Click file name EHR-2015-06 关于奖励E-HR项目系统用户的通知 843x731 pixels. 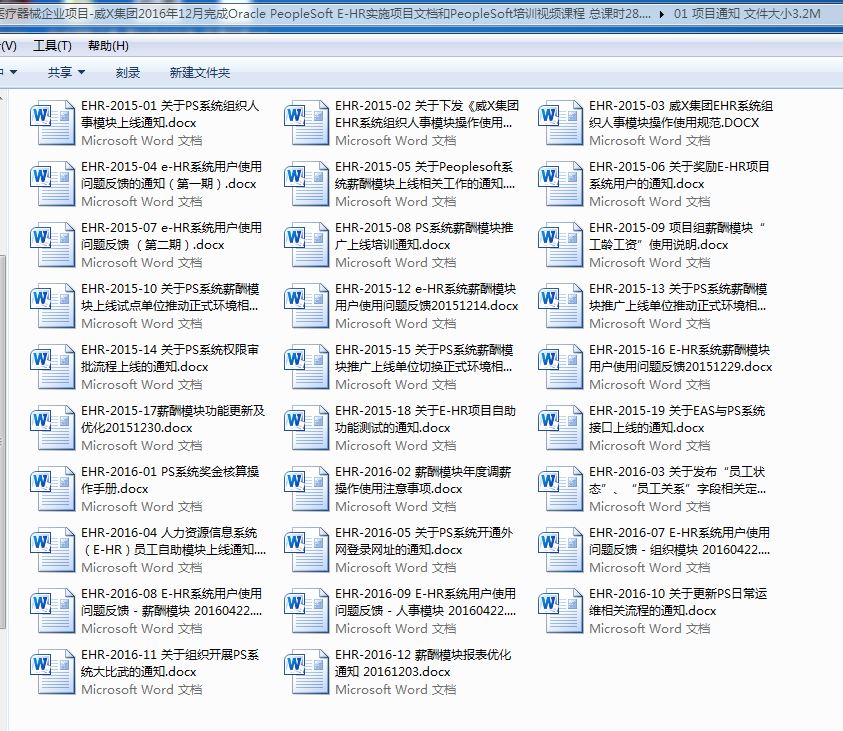coord(680,175)
